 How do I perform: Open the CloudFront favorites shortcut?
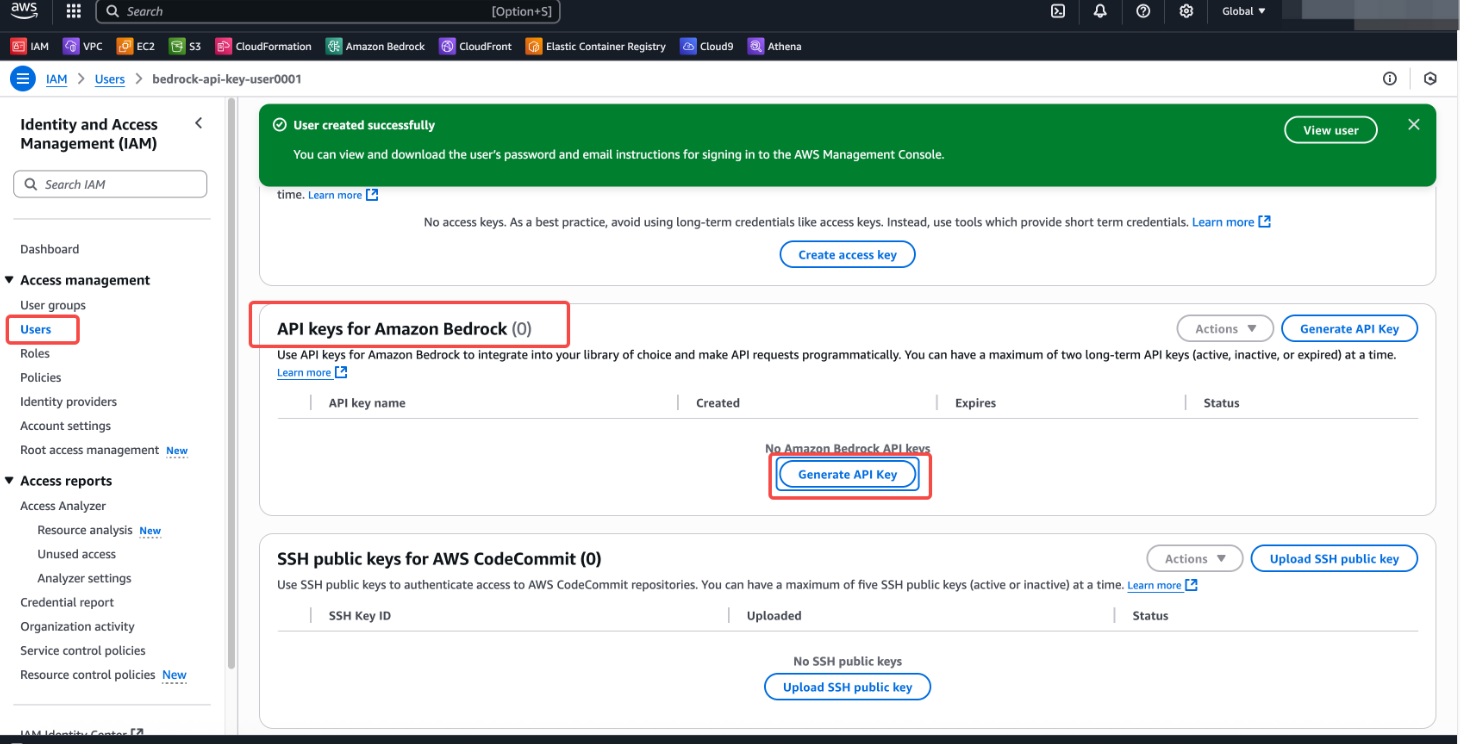(x=475, y=46)
